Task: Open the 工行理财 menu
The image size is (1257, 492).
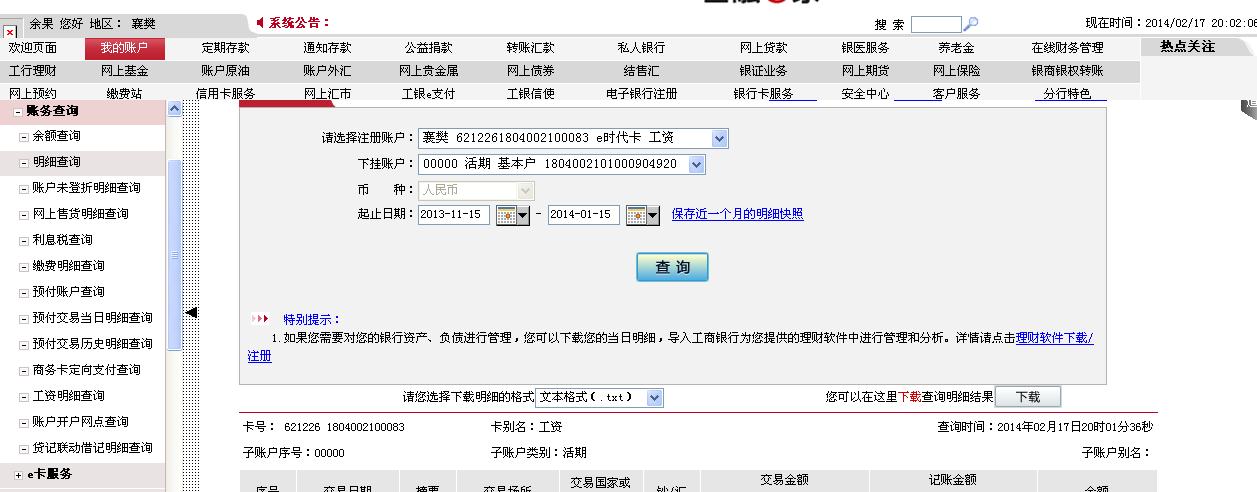Action: tap(32, 71)
